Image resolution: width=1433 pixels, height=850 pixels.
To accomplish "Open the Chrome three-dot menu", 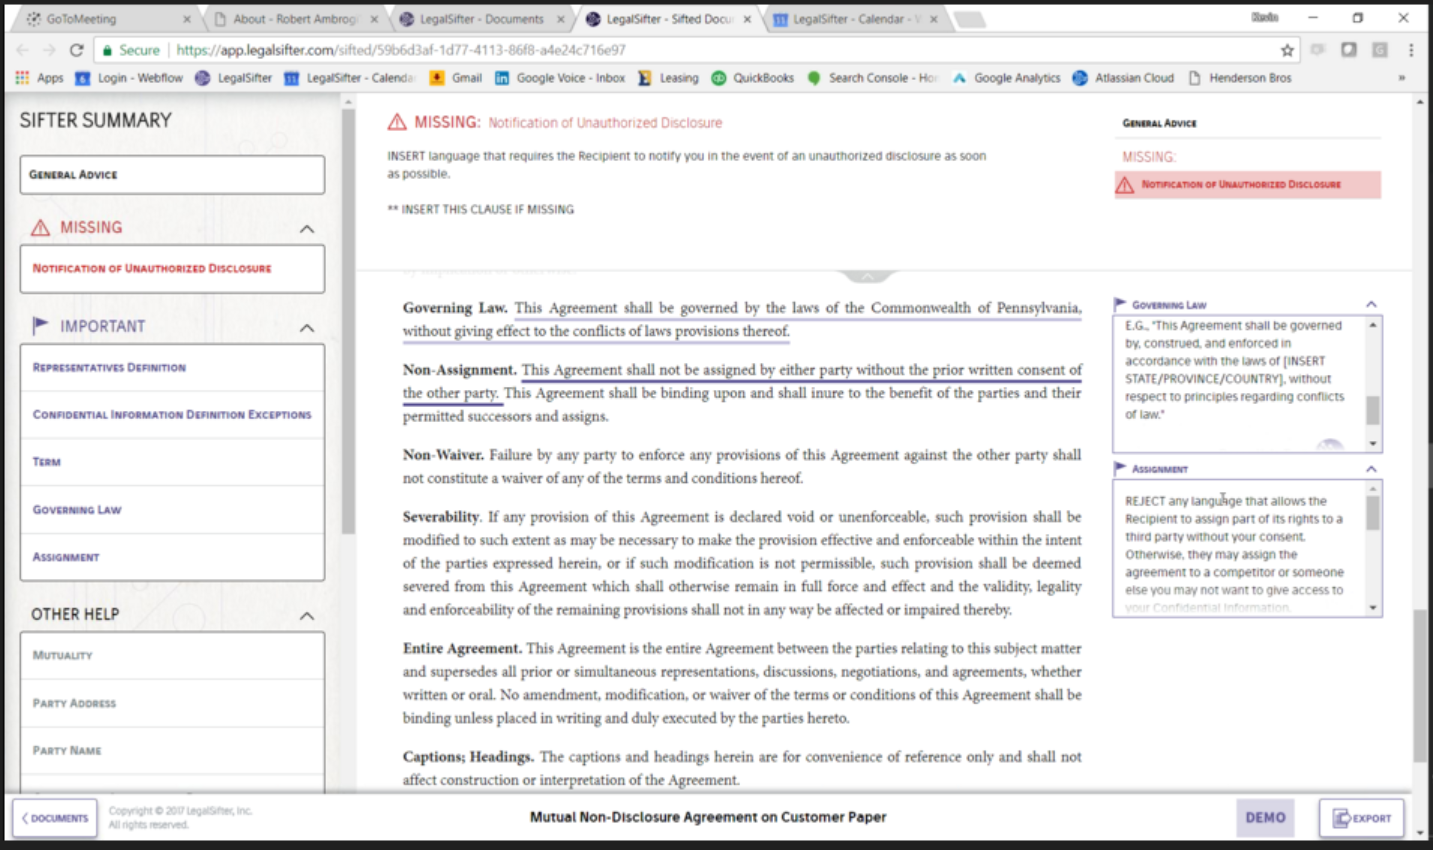I will tap(1411, 50).
